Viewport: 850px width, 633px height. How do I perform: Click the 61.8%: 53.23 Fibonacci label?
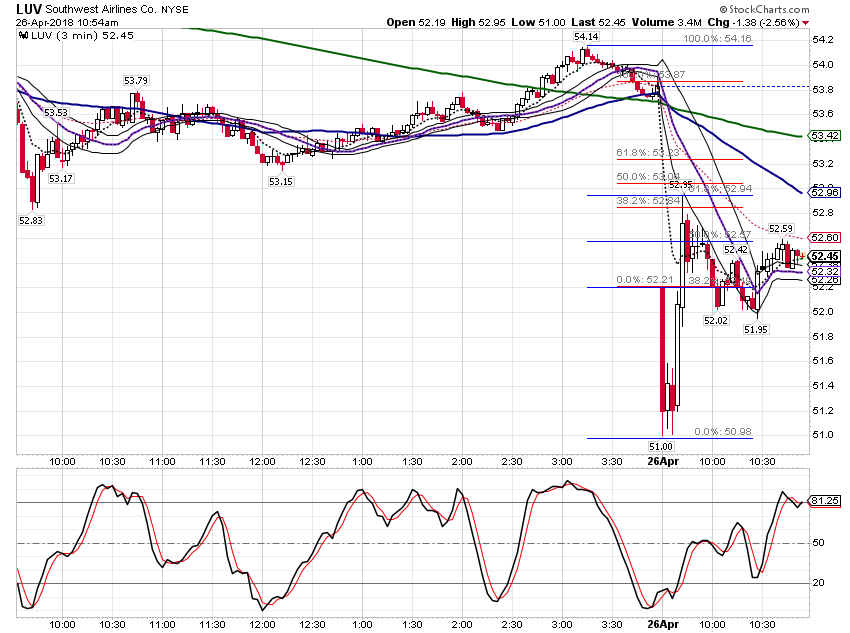pos(648,153)
